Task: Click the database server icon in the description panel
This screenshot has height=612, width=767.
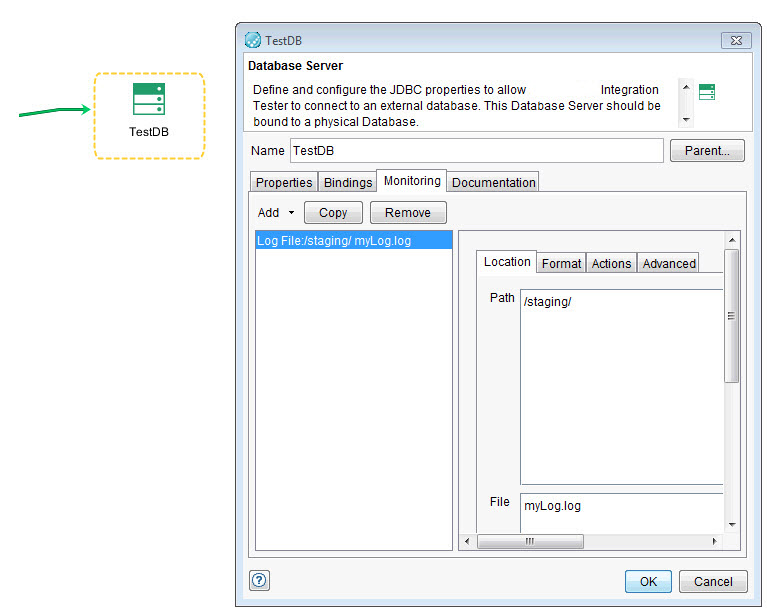Action: (x=707, y=92)
